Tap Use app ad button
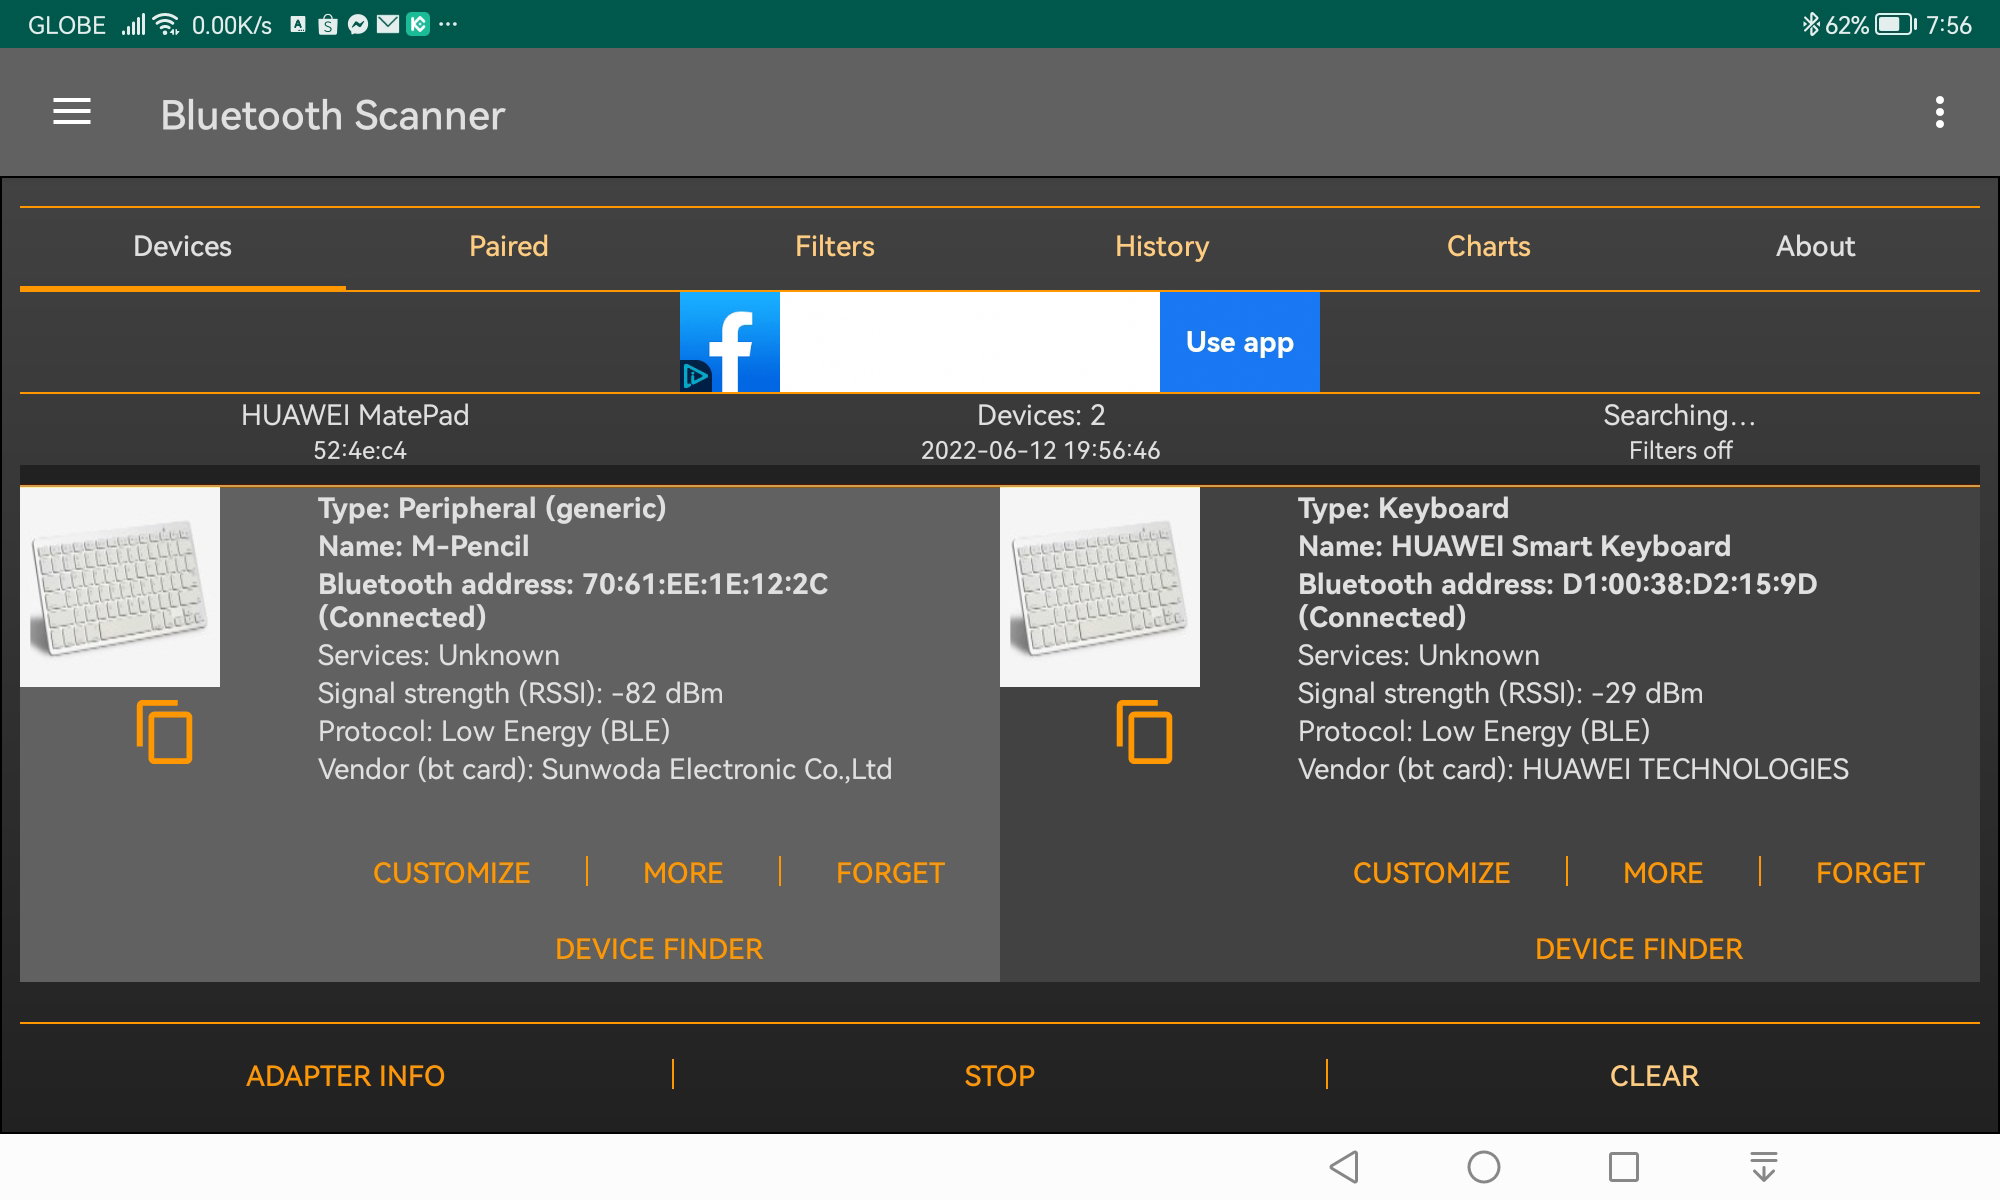 [x=1240, y=342]
